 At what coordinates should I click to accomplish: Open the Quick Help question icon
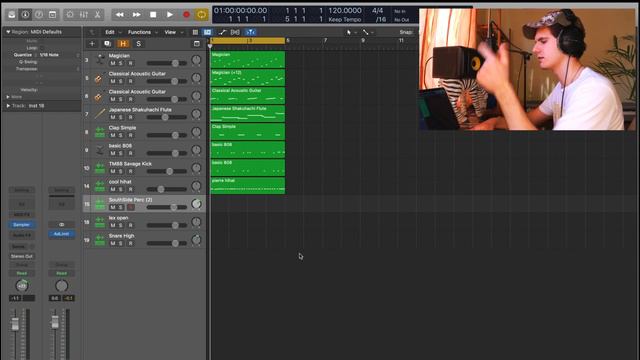click(39, 15)
